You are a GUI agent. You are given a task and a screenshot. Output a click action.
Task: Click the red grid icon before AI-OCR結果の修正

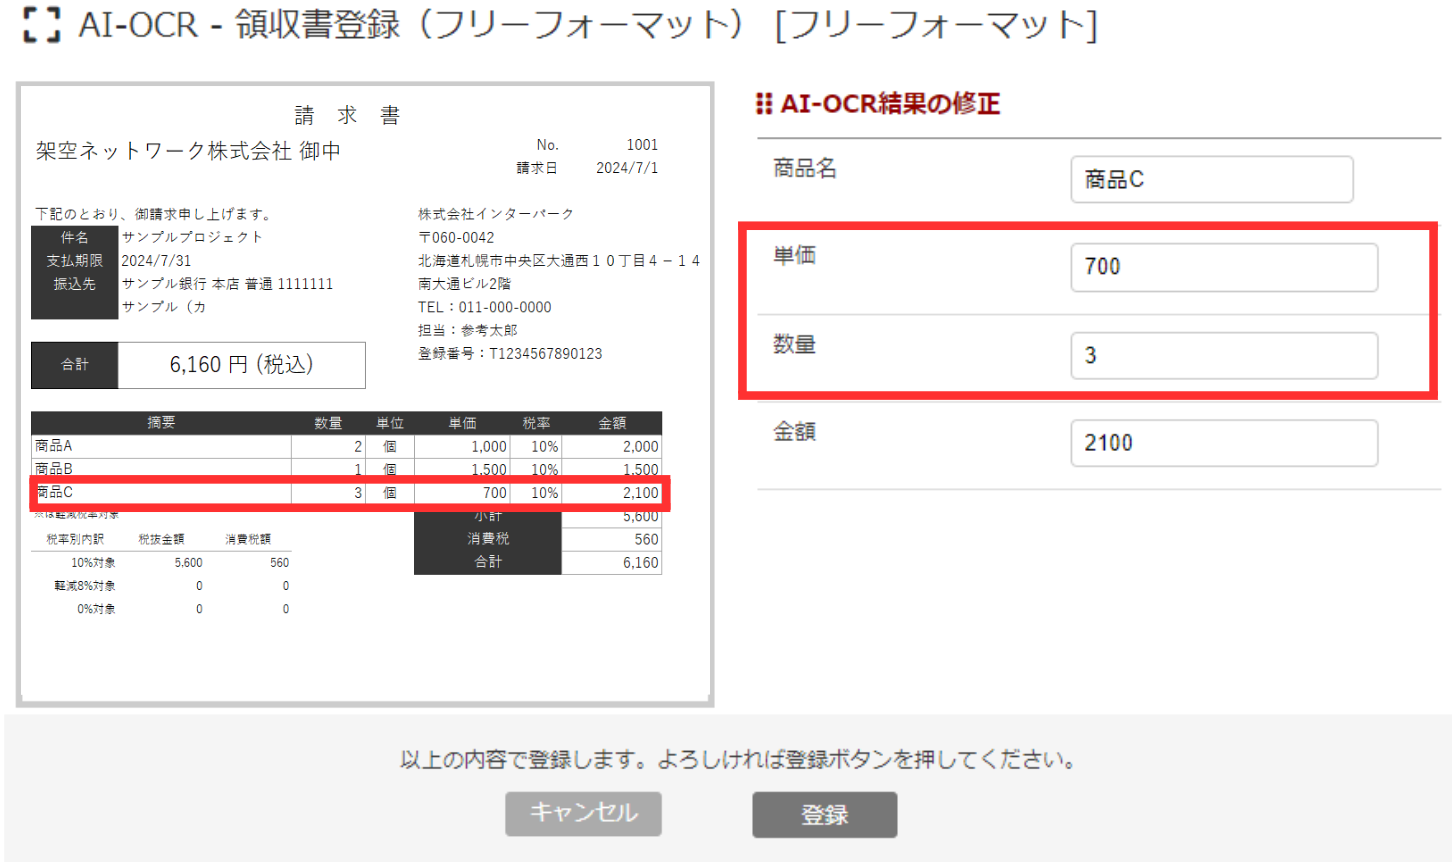[x=765, y=103]
